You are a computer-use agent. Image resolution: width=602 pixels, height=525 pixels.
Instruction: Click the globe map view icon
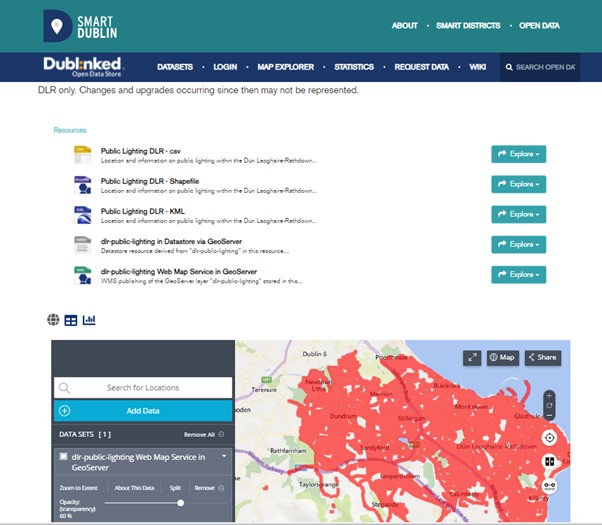click(x=53, y=320)
